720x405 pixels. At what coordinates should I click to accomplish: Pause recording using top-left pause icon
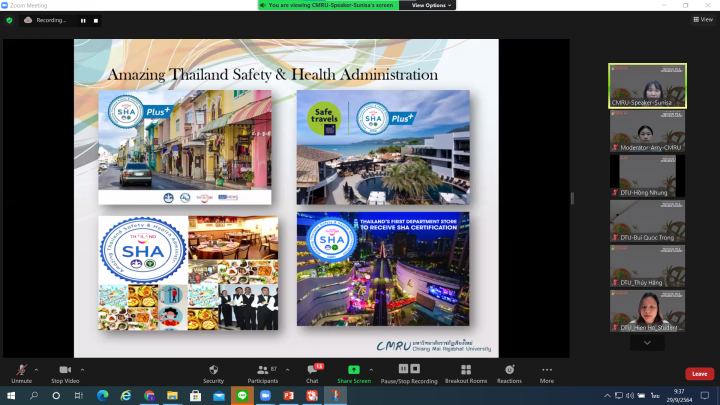click(83, 21)
